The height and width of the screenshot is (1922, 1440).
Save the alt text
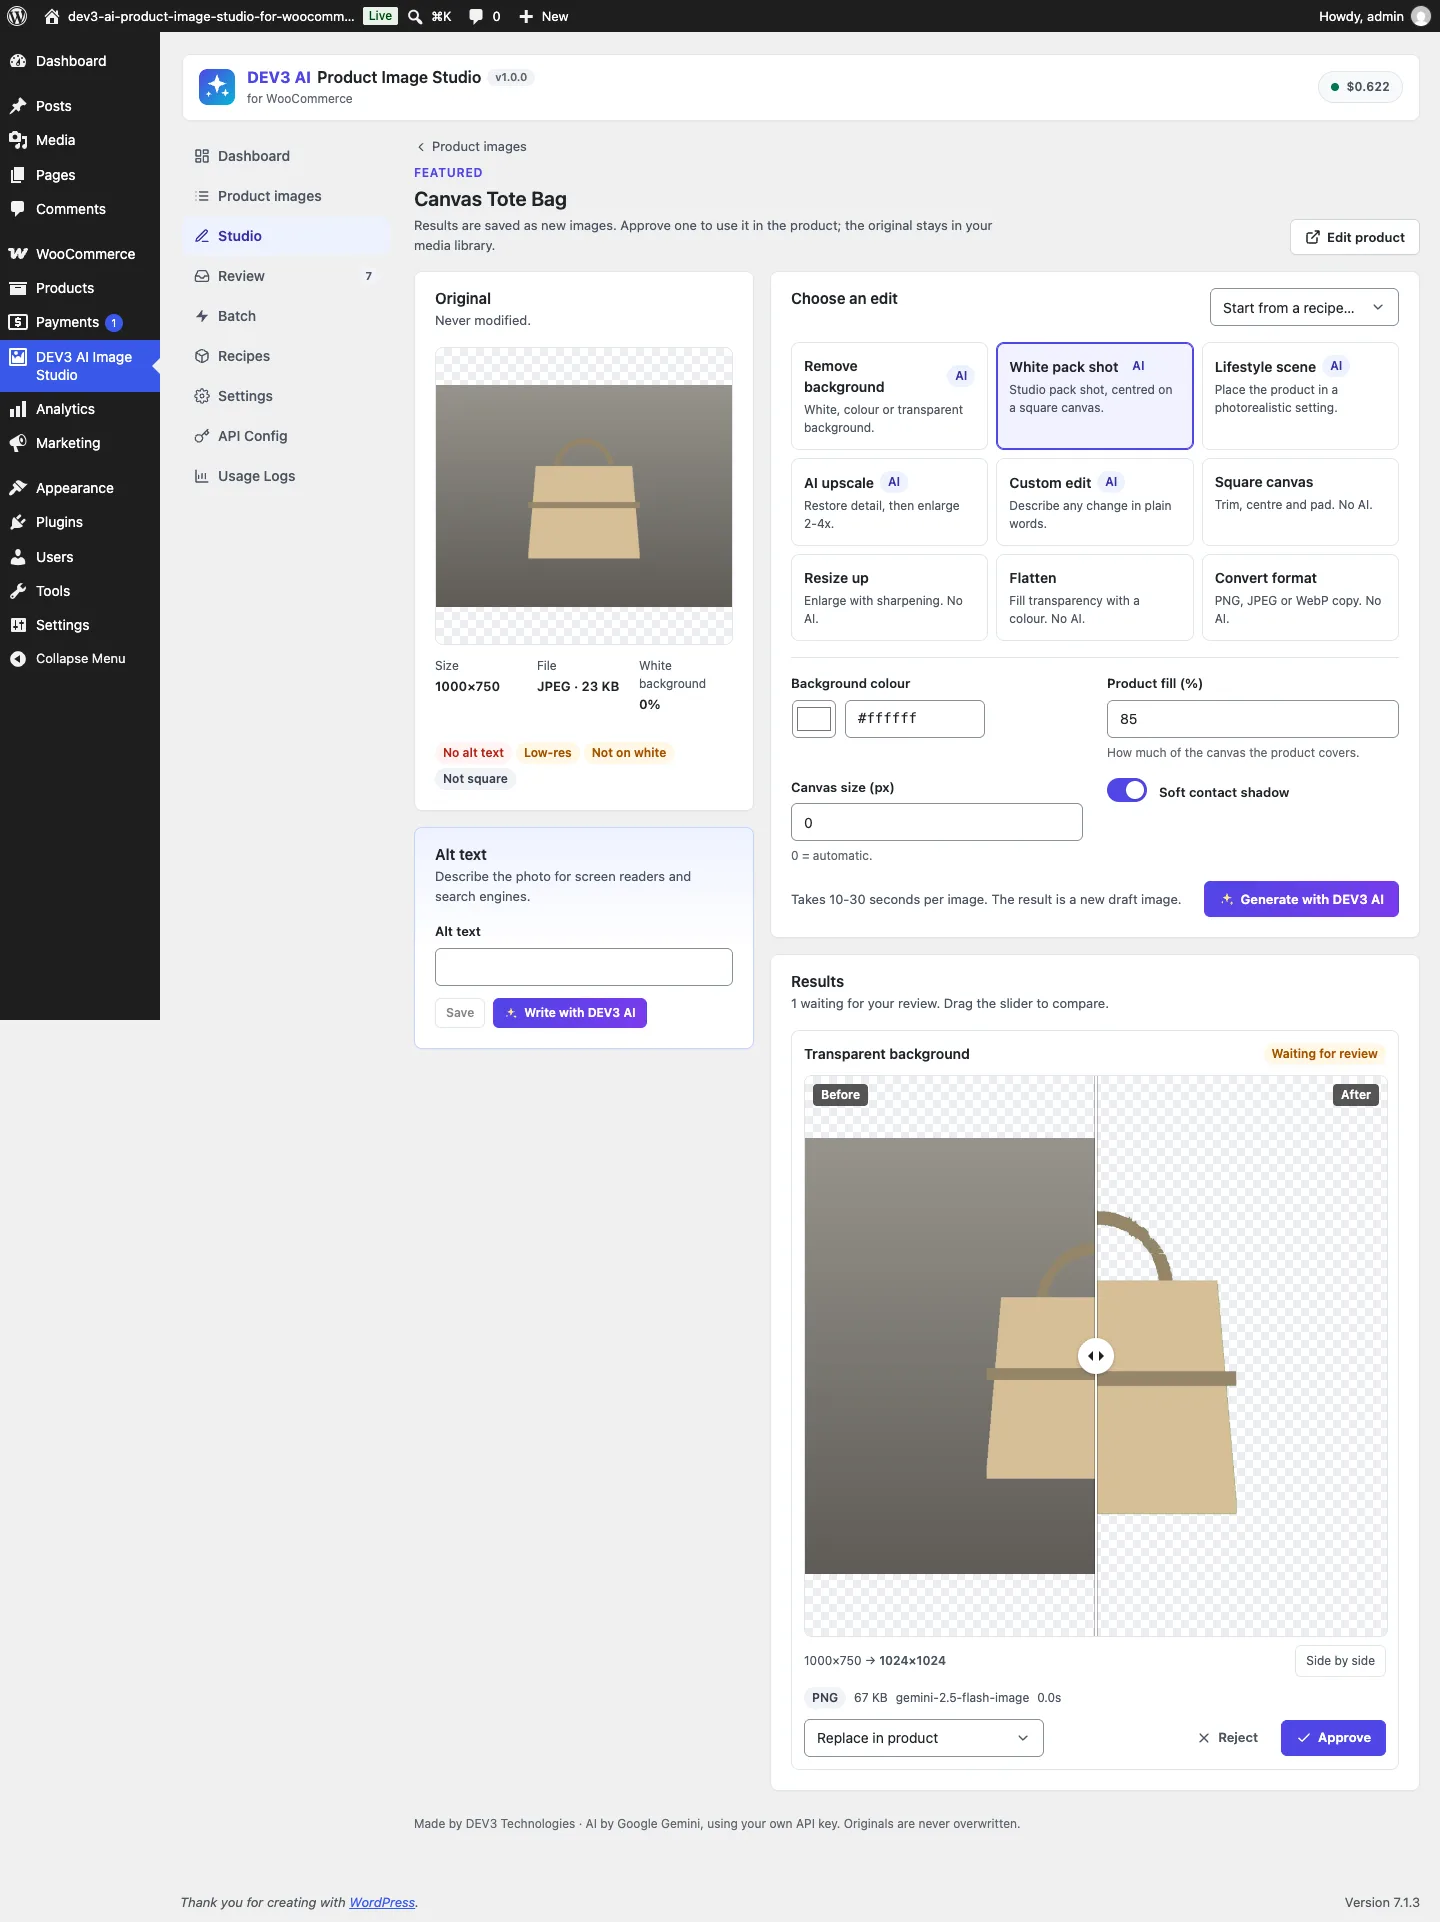tap(460, 1013)
